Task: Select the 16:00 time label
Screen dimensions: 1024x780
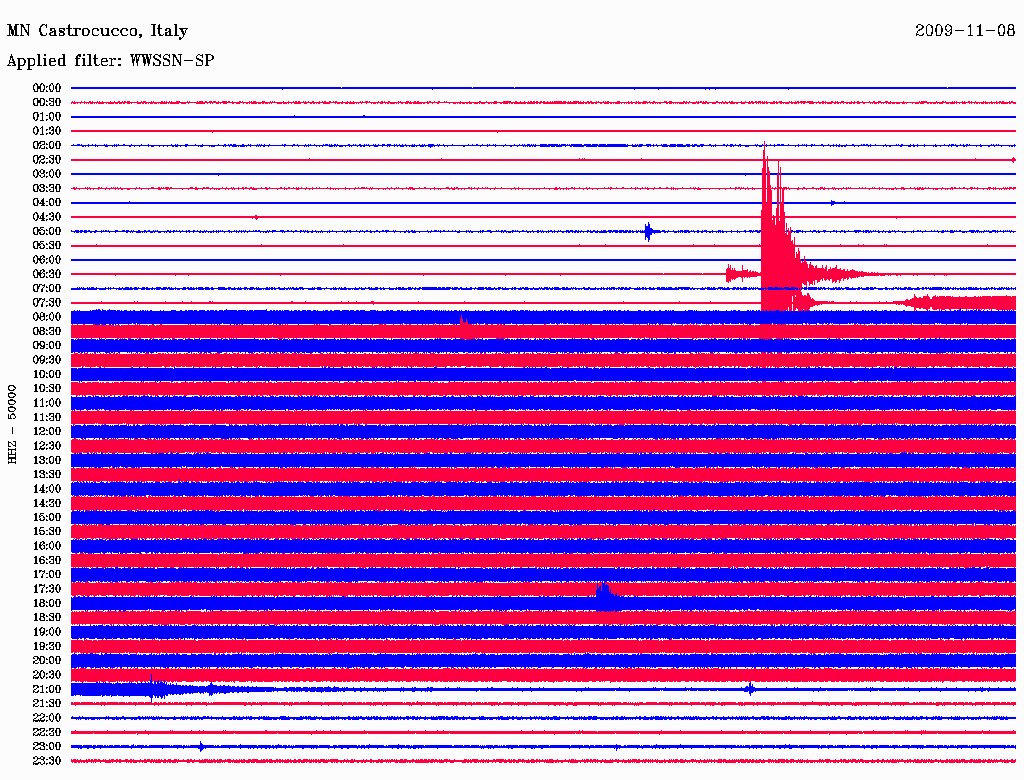Action: pos(47,546)
